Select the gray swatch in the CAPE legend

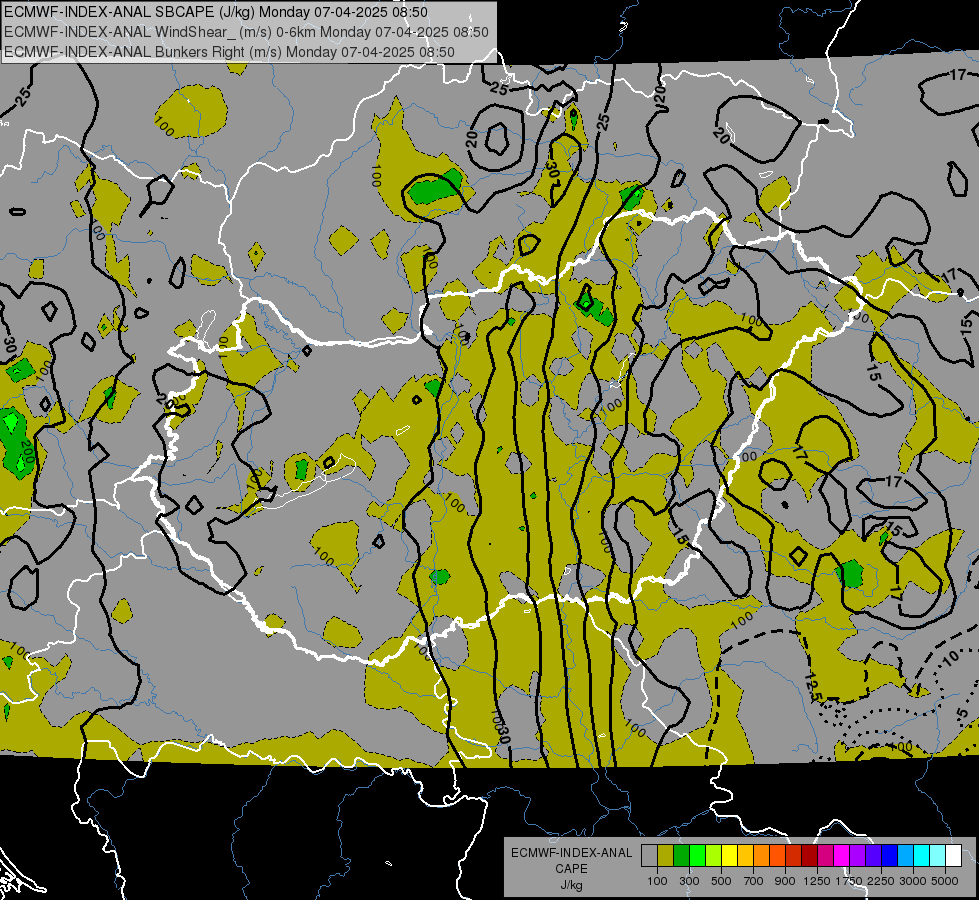[x=649, y=856]
